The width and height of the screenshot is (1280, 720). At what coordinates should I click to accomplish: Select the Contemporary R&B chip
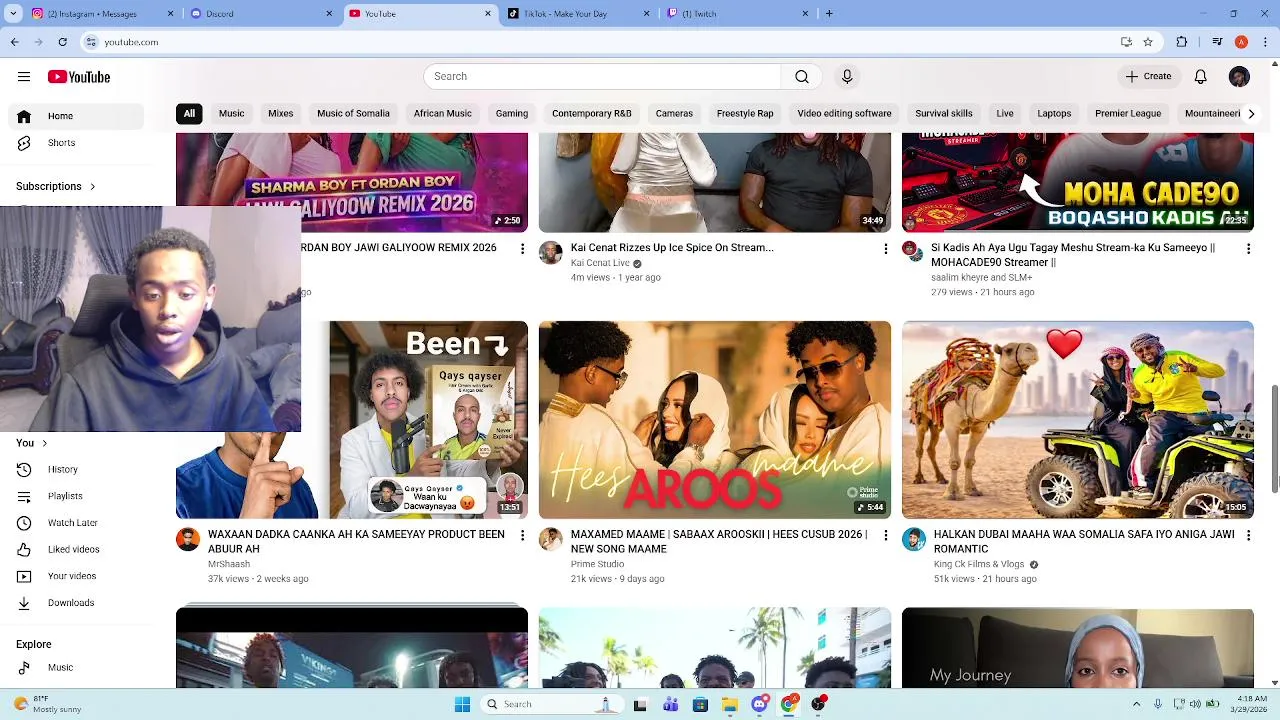tap(592, 113)
